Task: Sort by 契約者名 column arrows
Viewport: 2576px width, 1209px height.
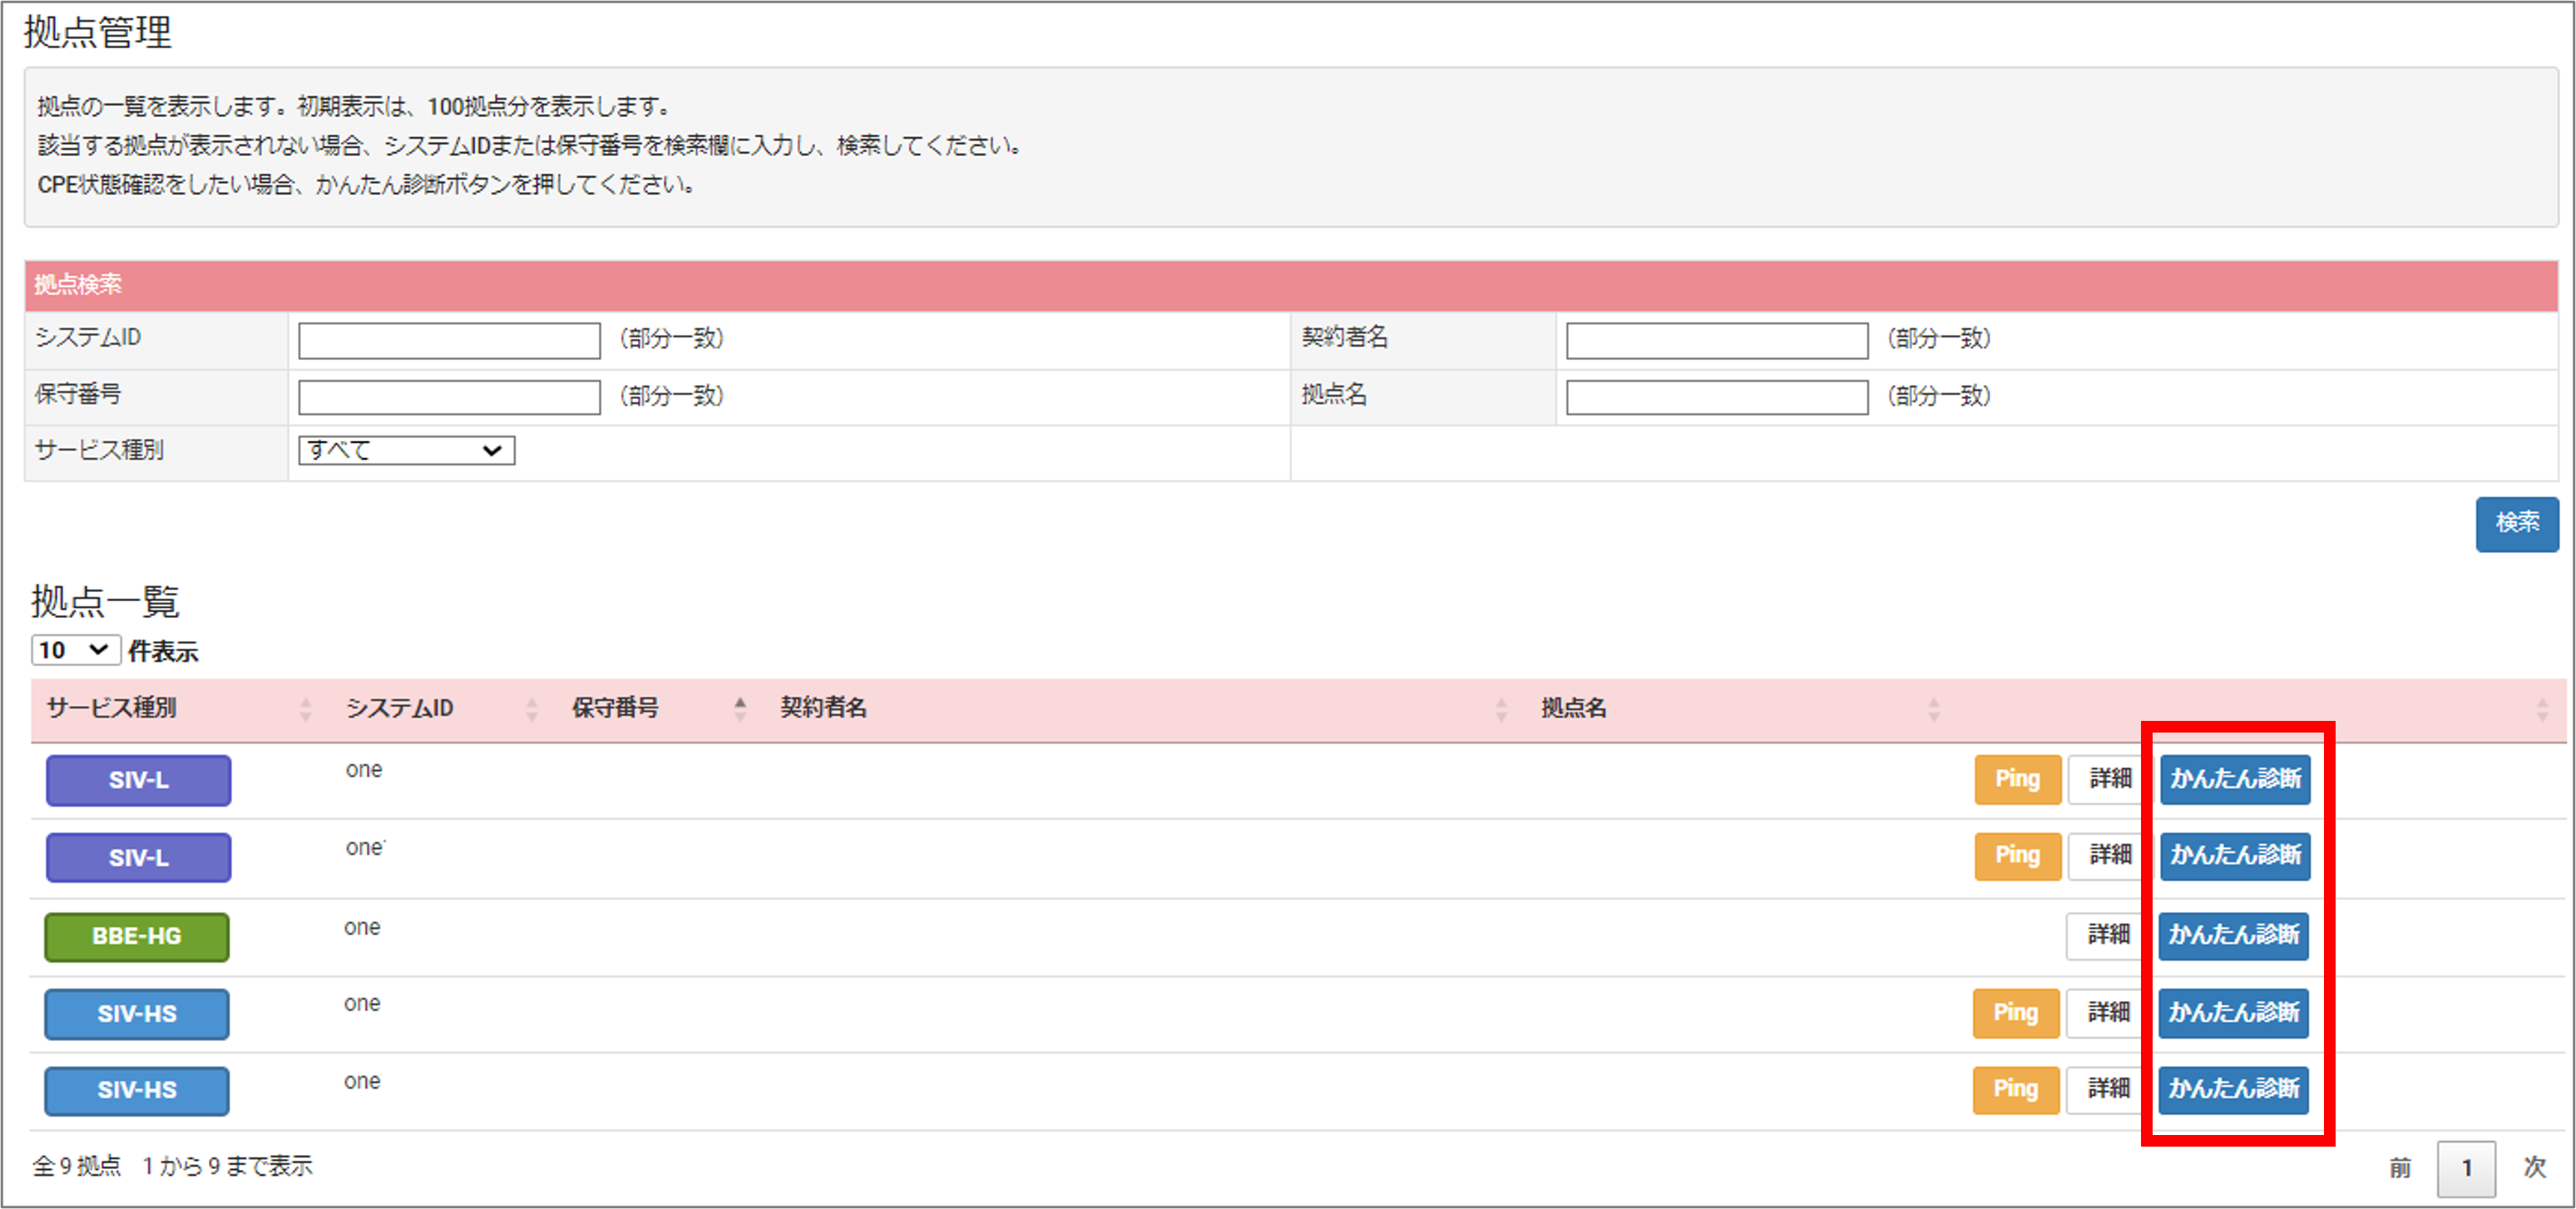Action: 1501,710
